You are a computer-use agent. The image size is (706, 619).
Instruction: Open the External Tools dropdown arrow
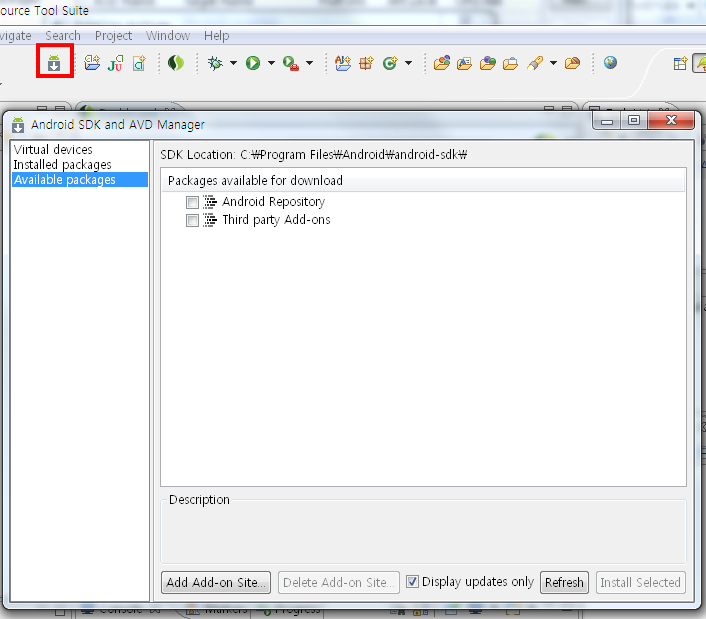click(x=309, y=63)
